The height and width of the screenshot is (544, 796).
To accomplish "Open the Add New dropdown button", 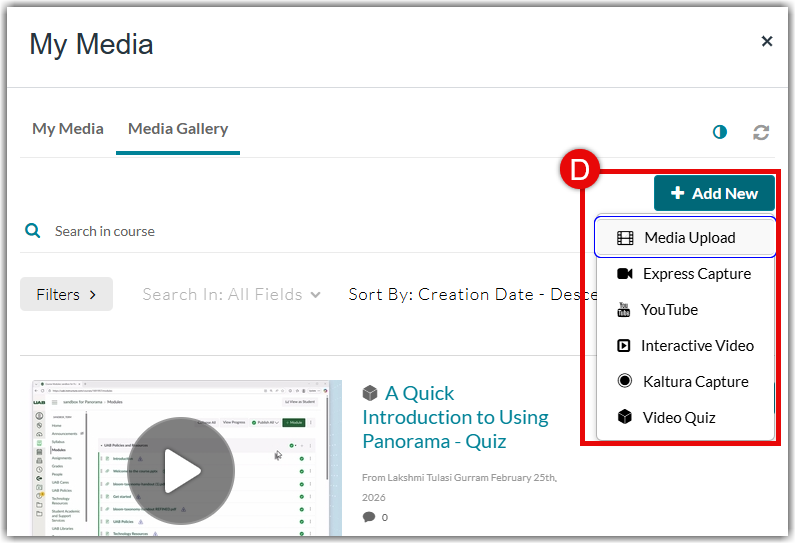I will [714, 193].
